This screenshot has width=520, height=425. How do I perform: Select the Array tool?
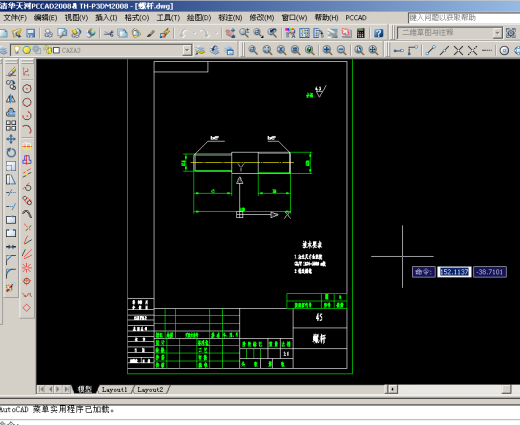(11, 126)
